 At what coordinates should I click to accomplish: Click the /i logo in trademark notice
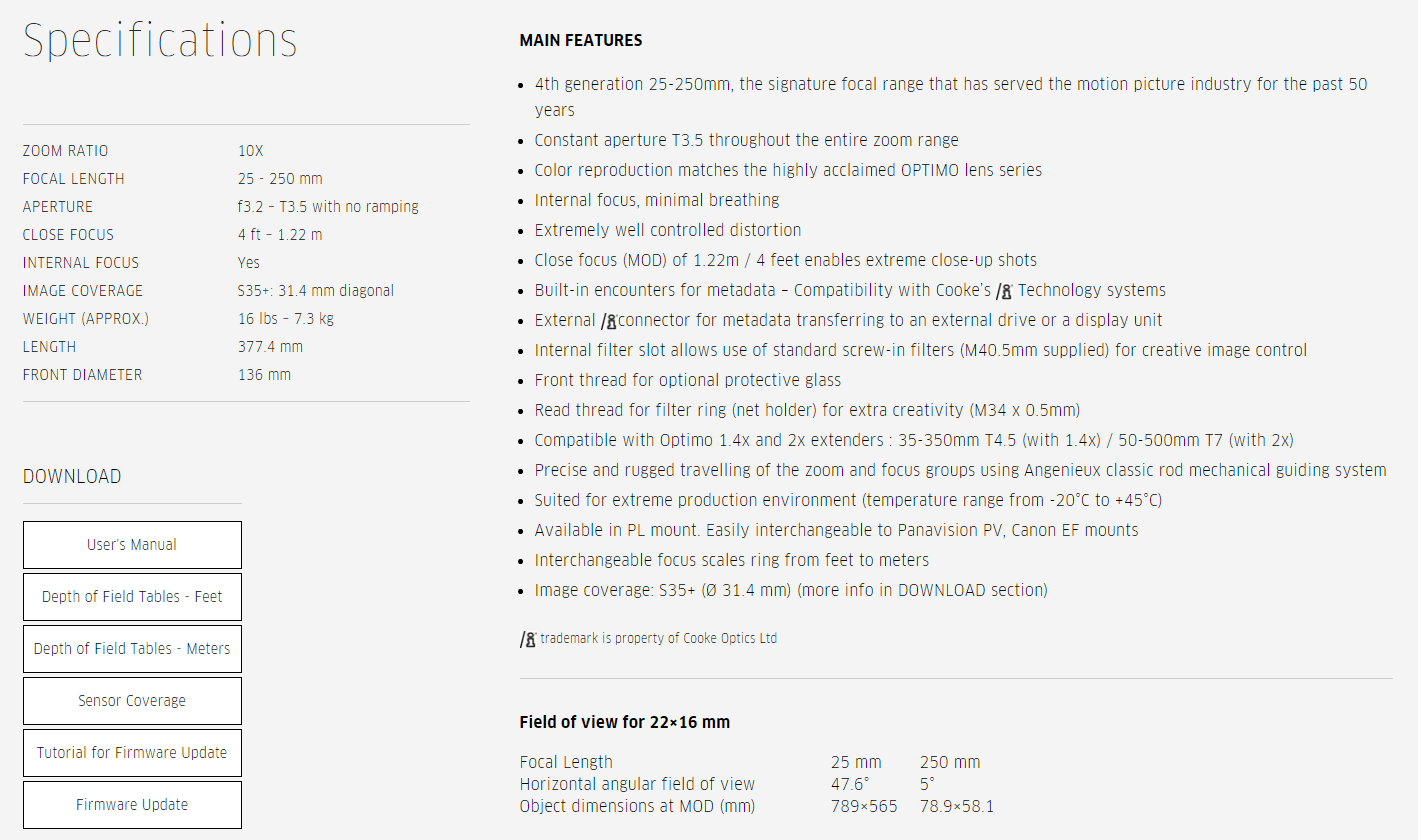coord(528,639)
